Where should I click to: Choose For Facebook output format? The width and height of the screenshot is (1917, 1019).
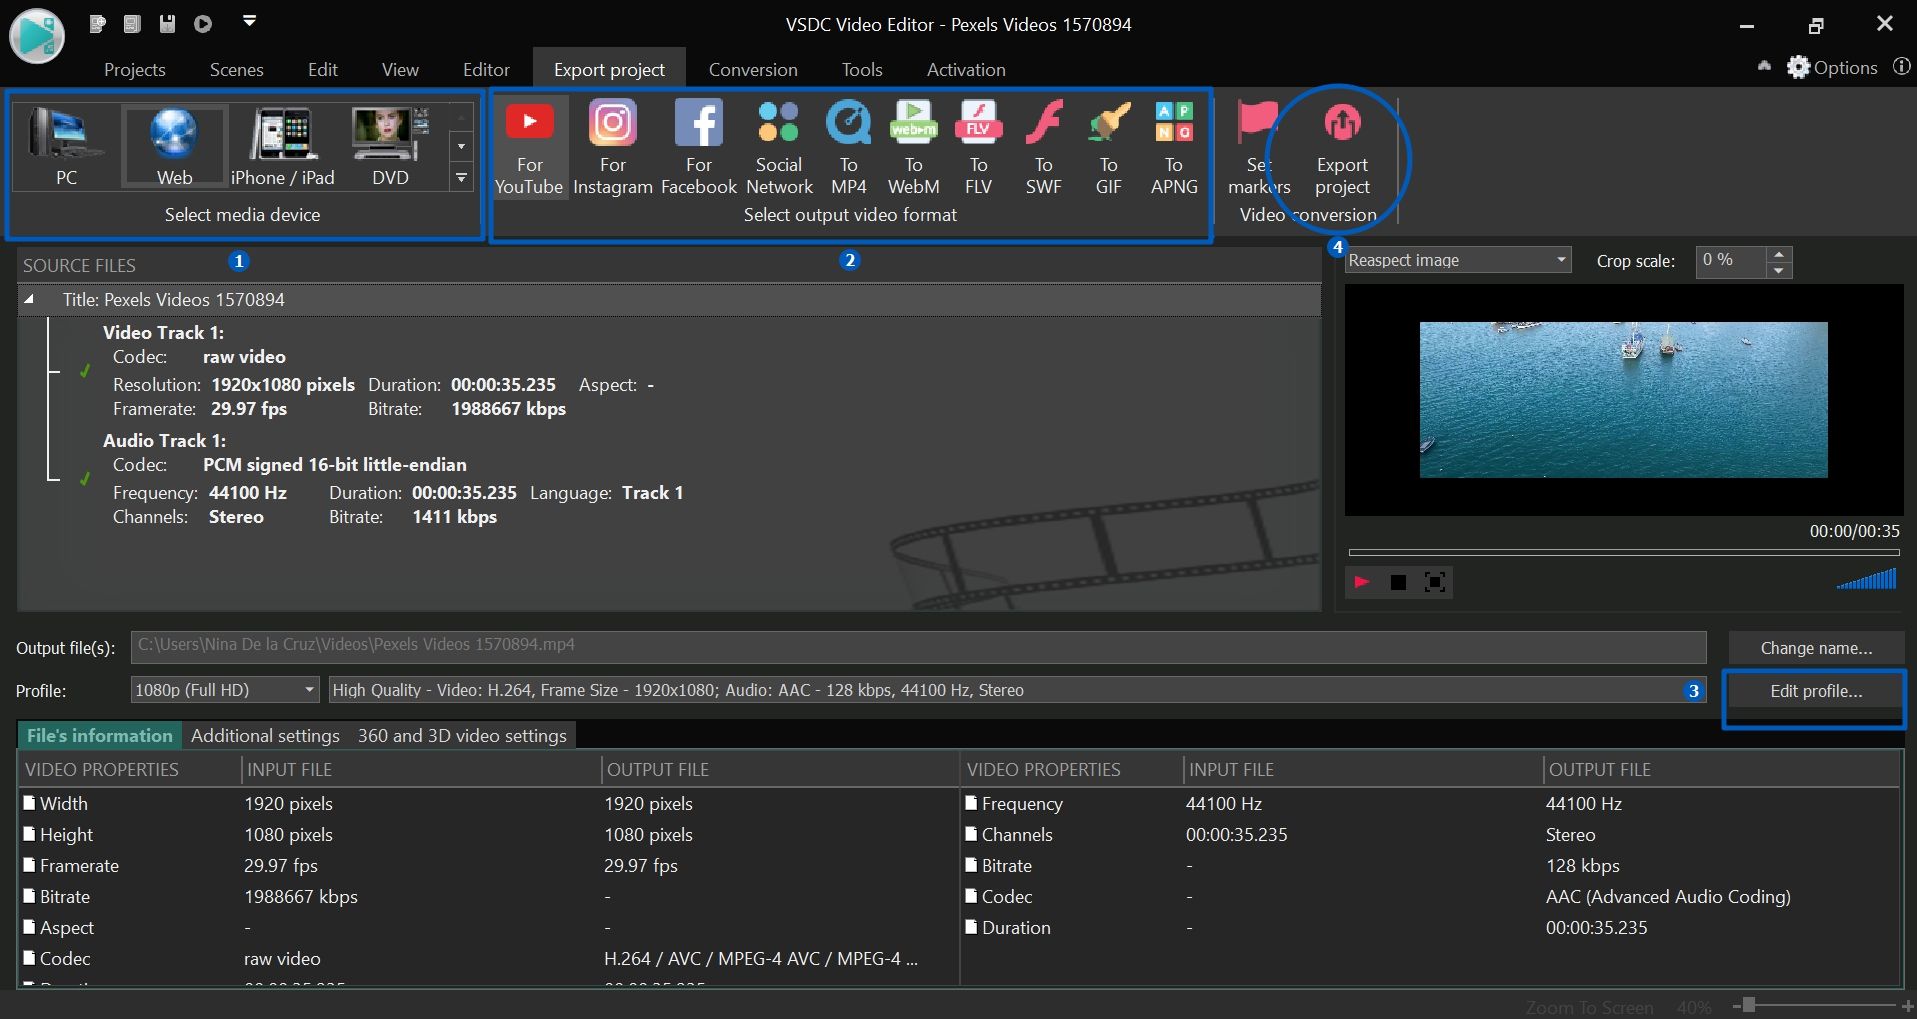click(x=699, y=148)
